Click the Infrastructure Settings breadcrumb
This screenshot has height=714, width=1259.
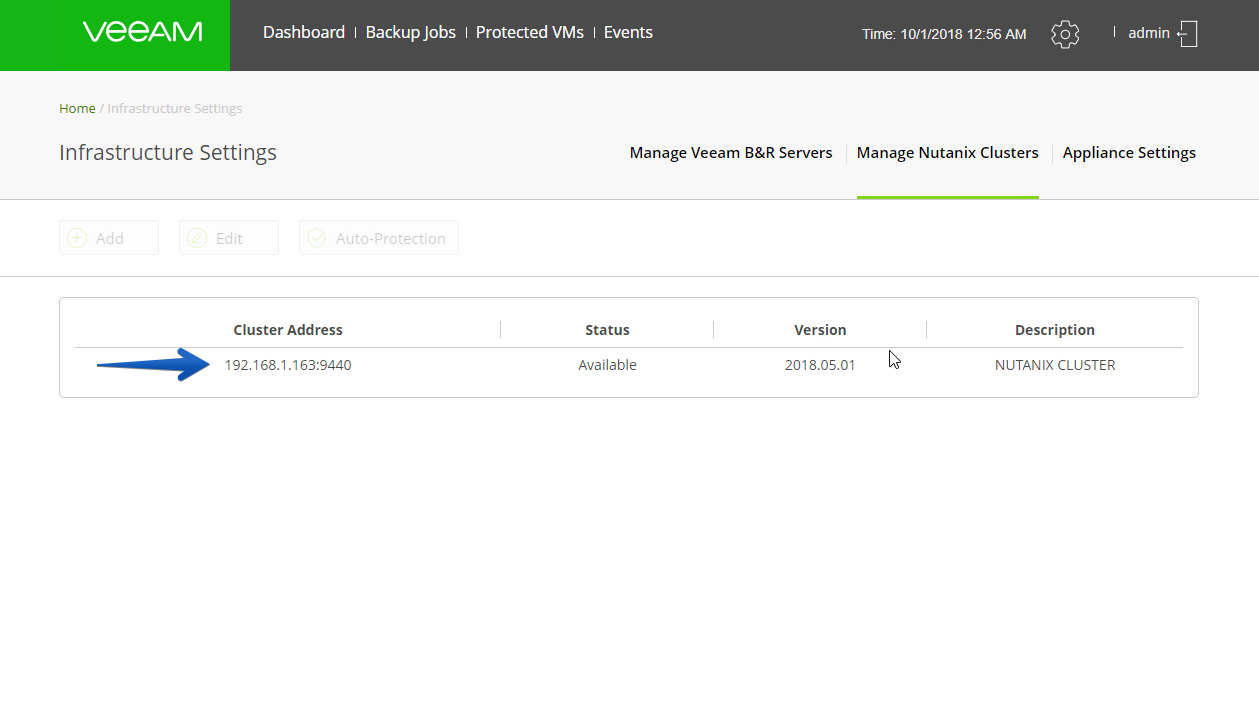pyautogui.click(x=175, y=108)
